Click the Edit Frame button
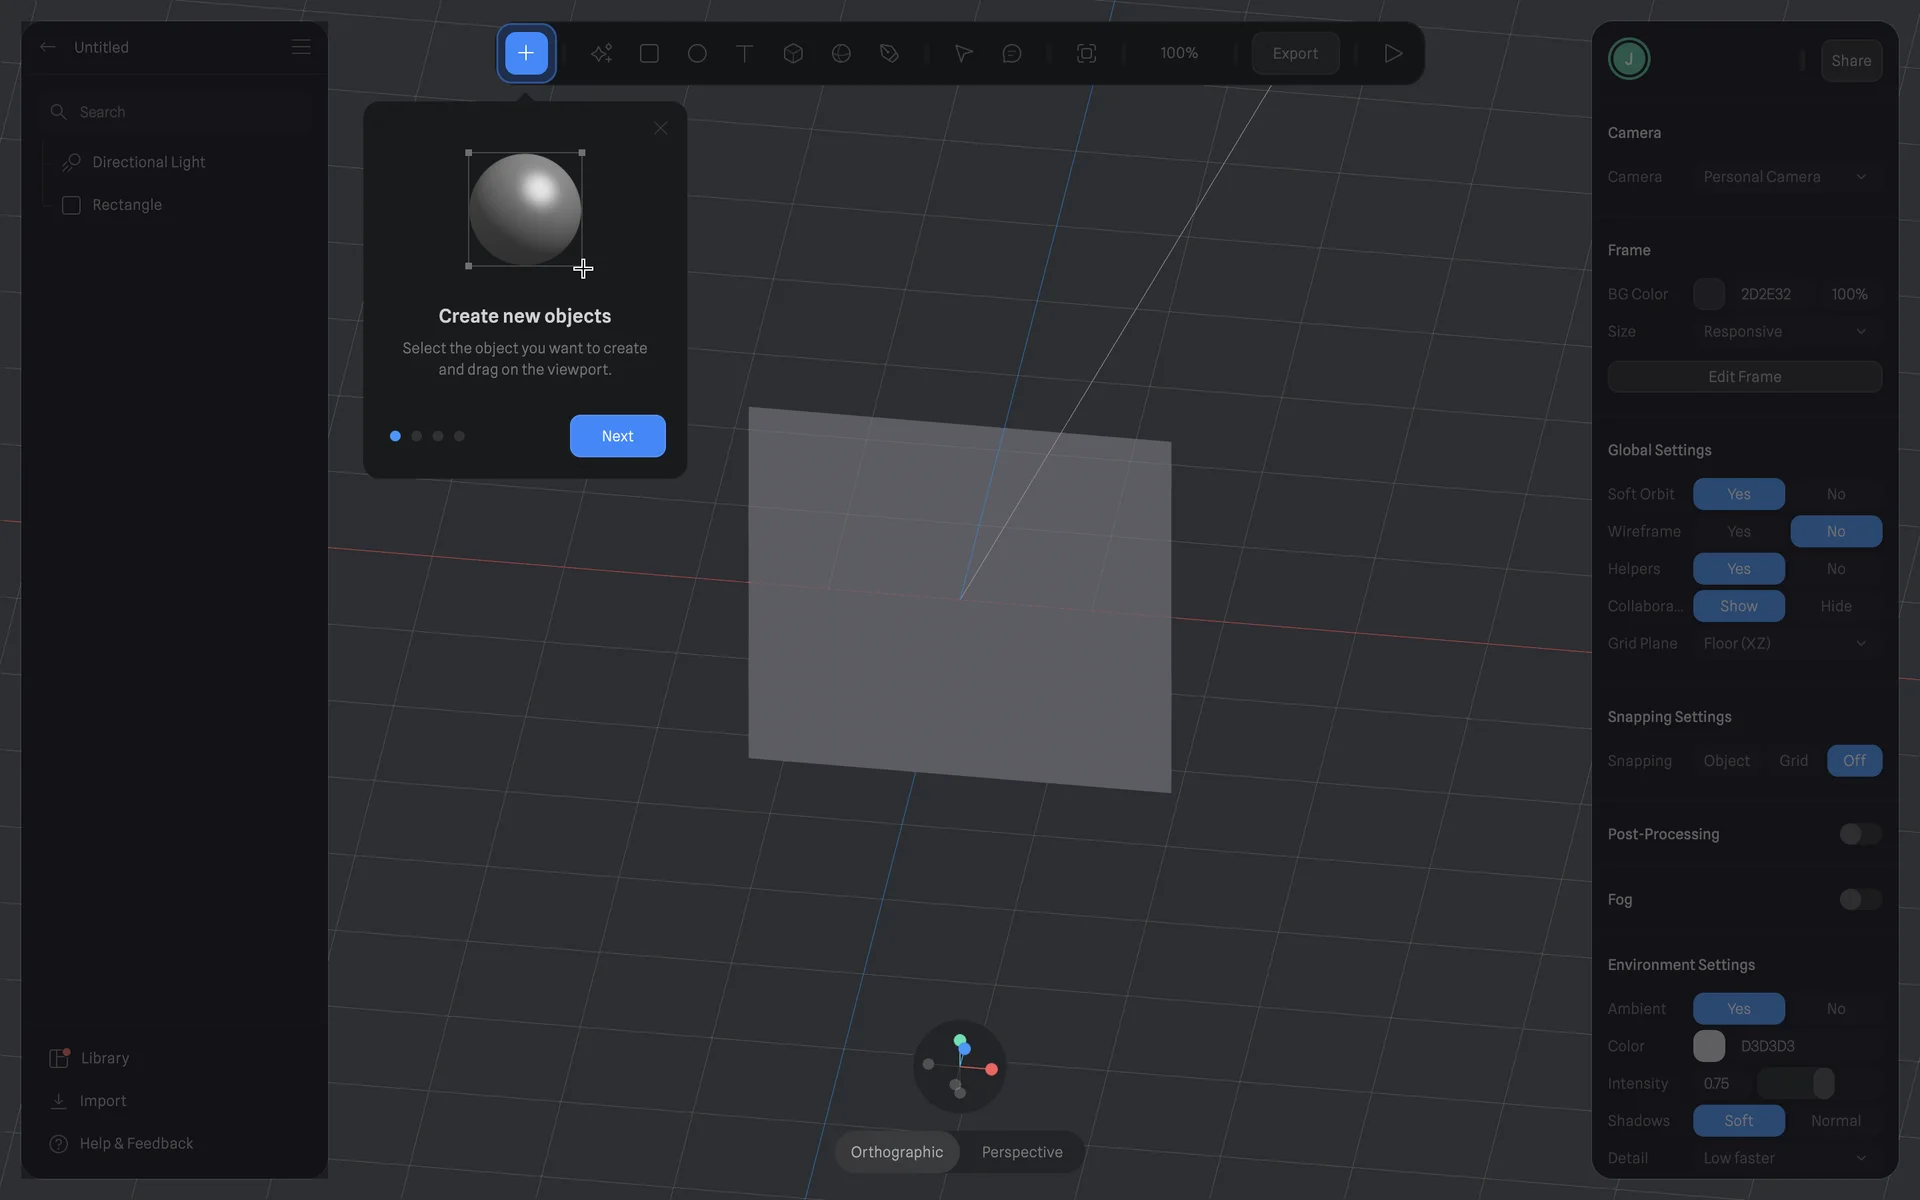1920x1200 pixels. [x=1744, y=377]
